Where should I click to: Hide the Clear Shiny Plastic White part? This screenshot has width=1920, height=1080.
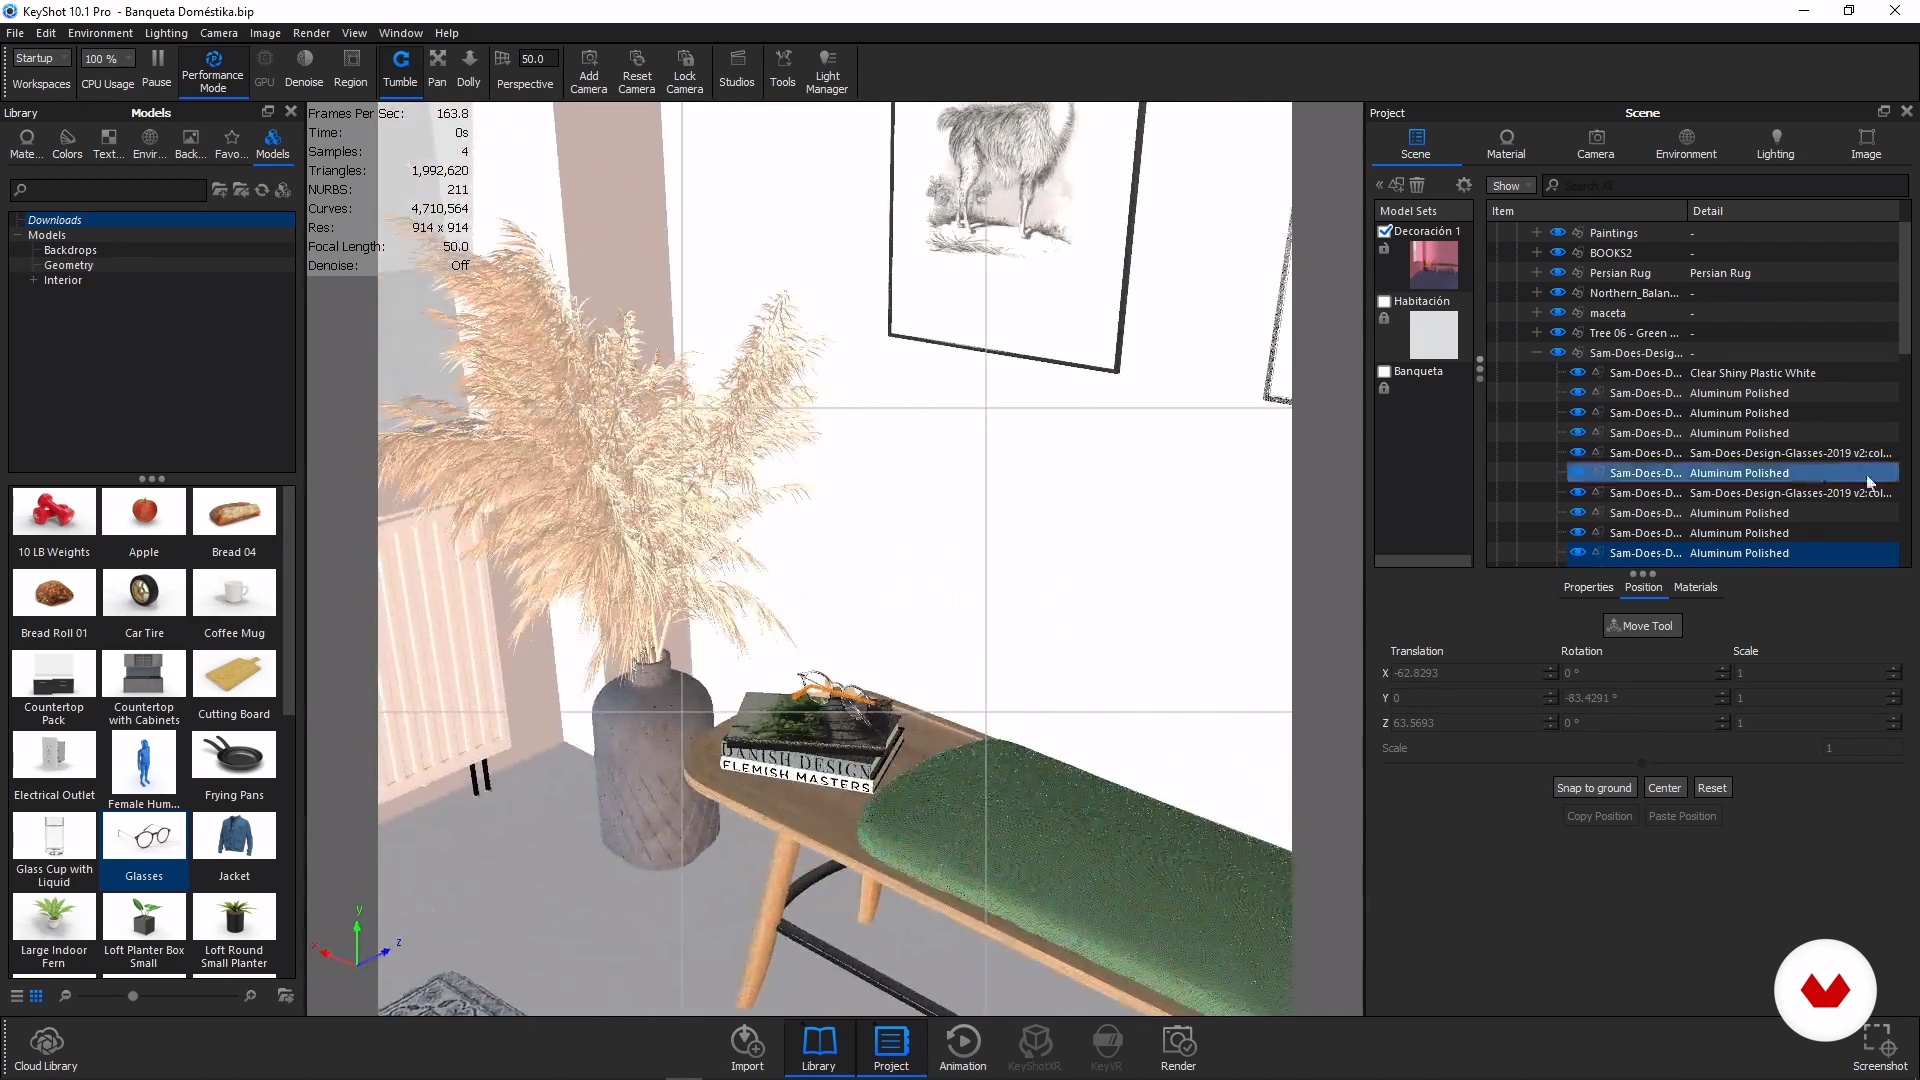click(1577, 372)
